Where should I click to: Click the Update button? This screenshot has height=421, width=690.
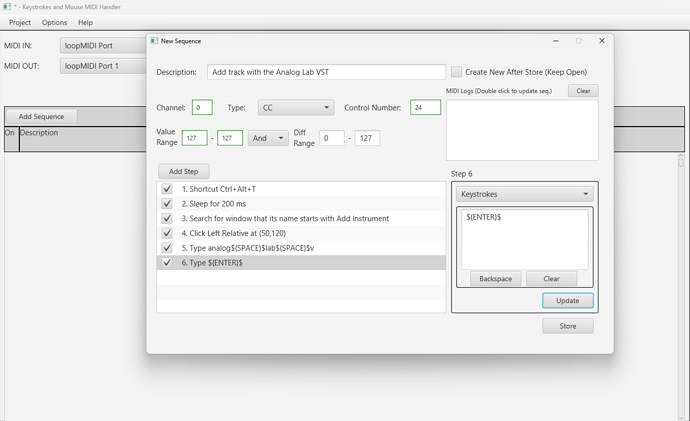point(568,300)
